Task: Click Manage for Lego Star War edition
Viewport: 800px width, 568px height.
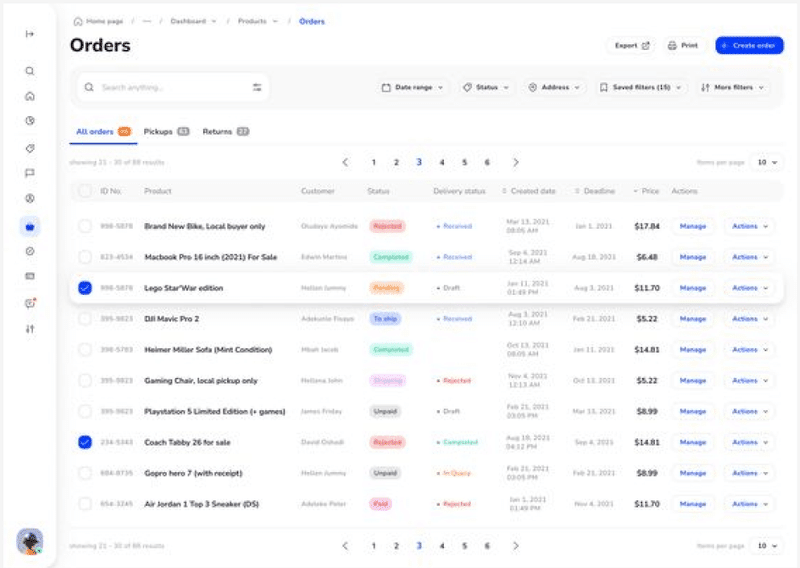Action: pyautogui.click(x=693, y=288)
